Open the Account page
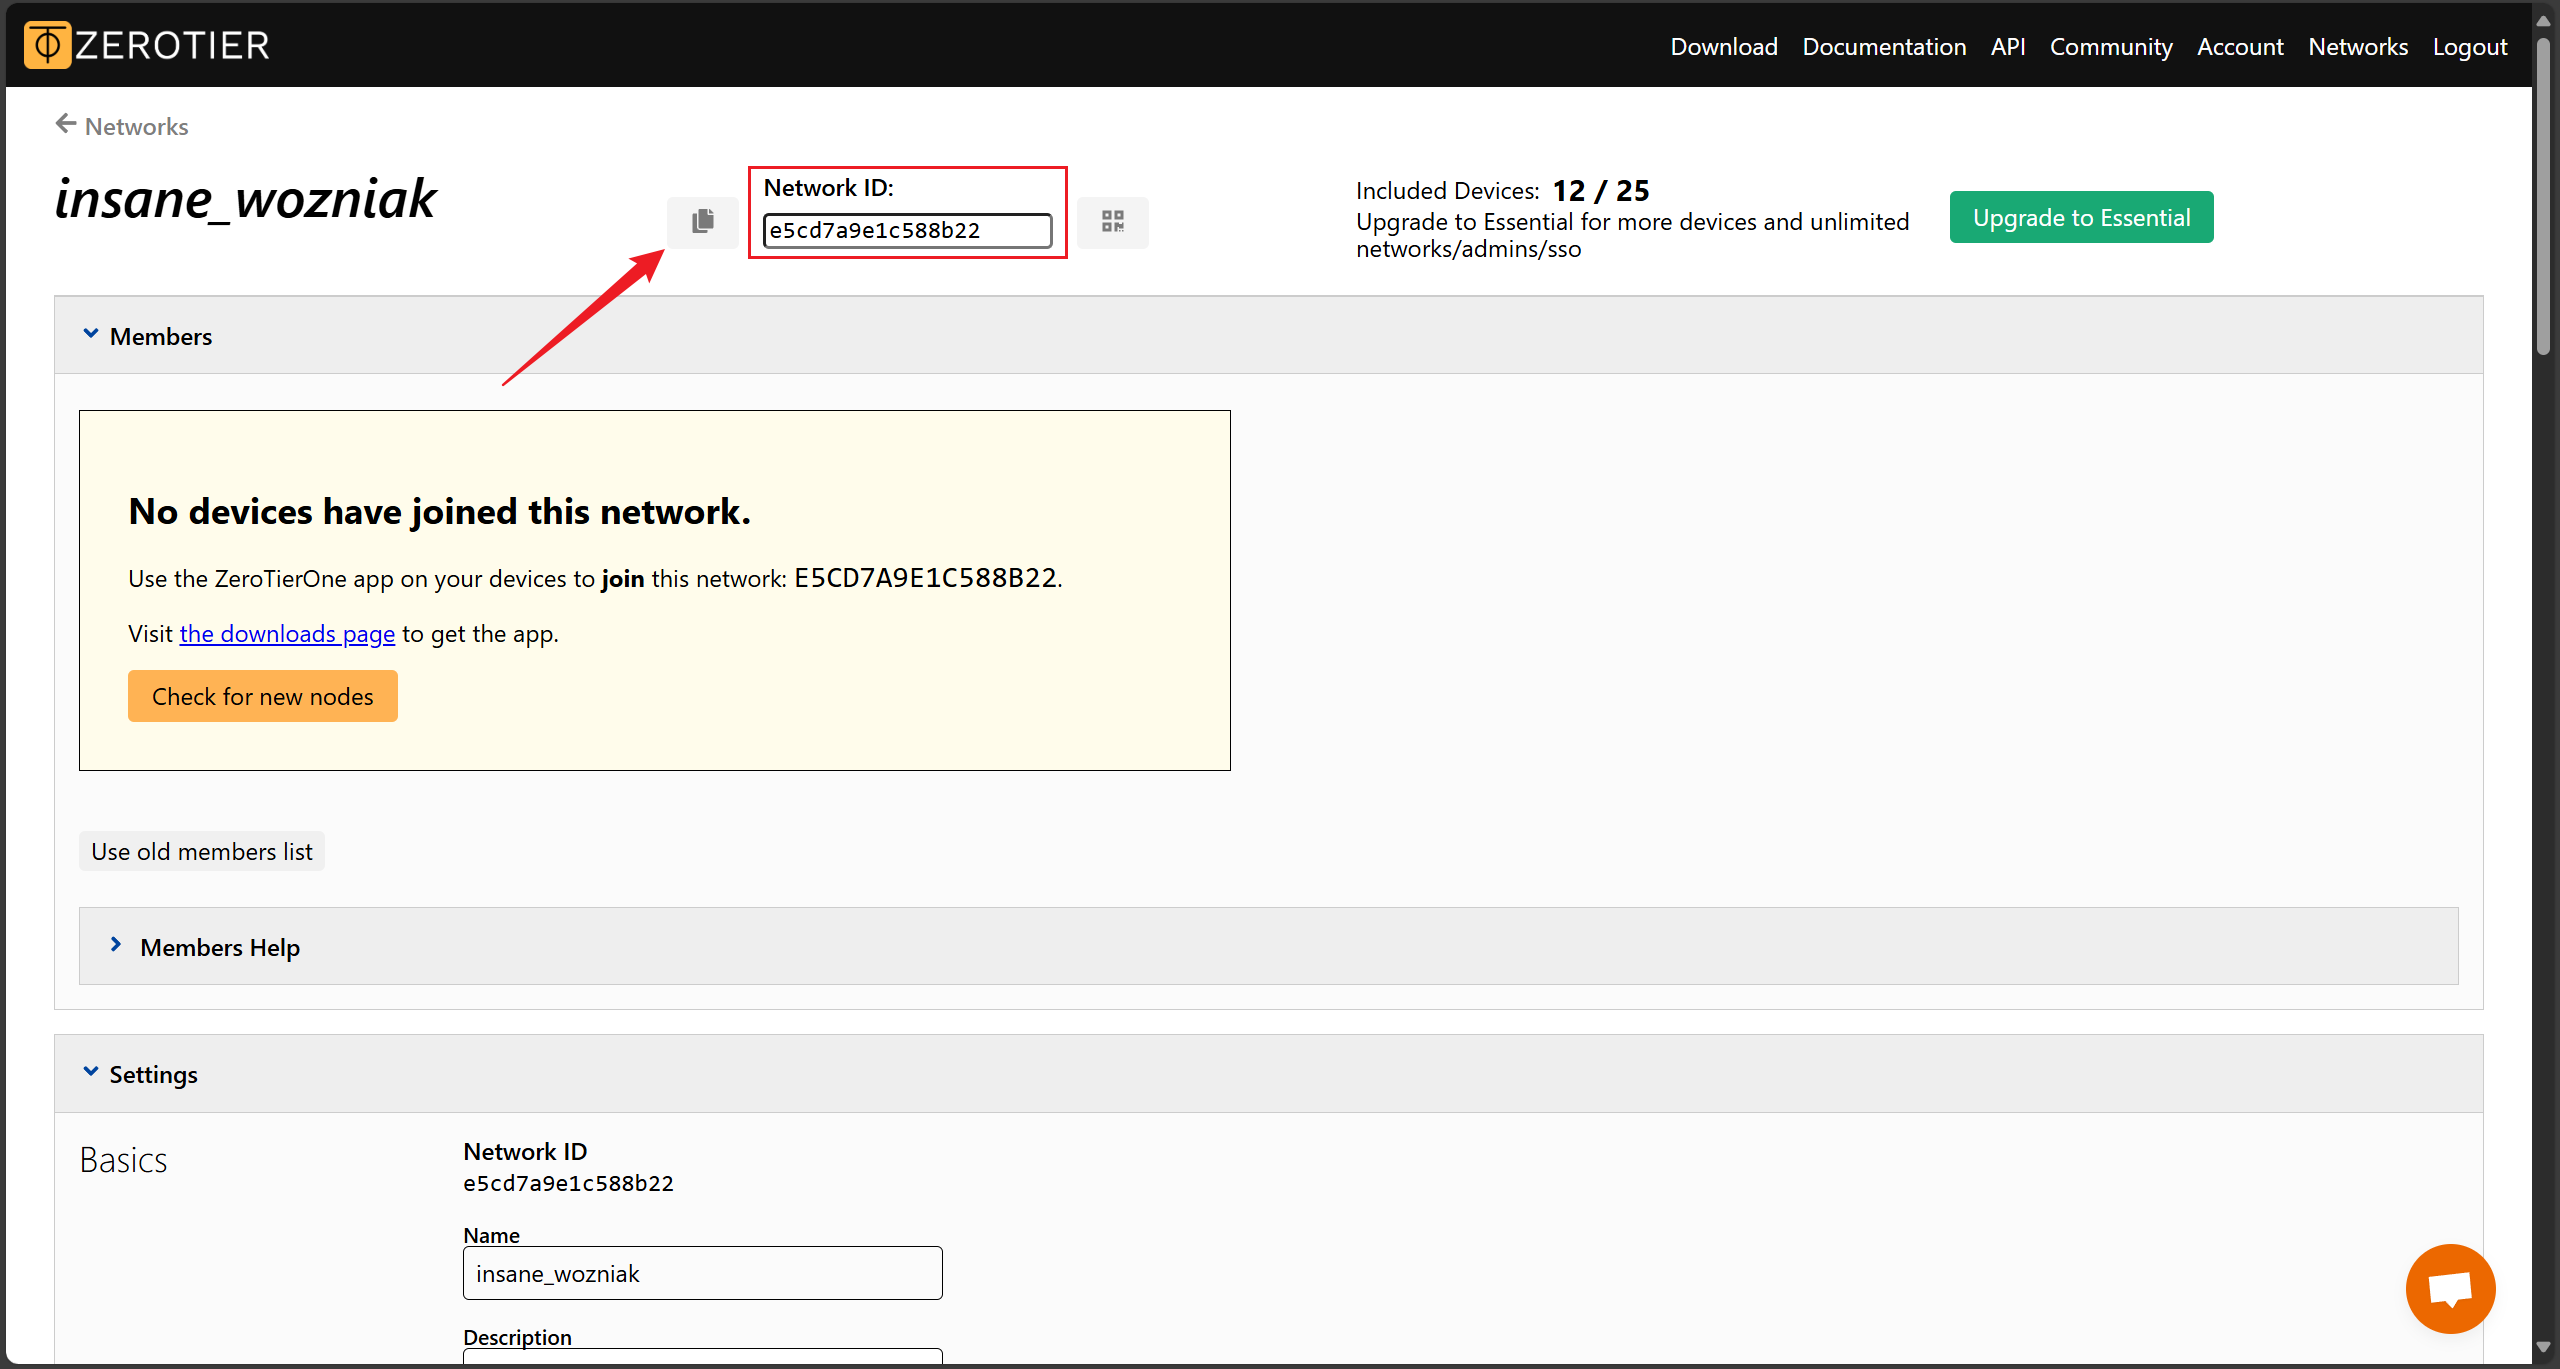Image resolution: width=2560 pixels, height=1369 pixels. [x=2239, y=47]
